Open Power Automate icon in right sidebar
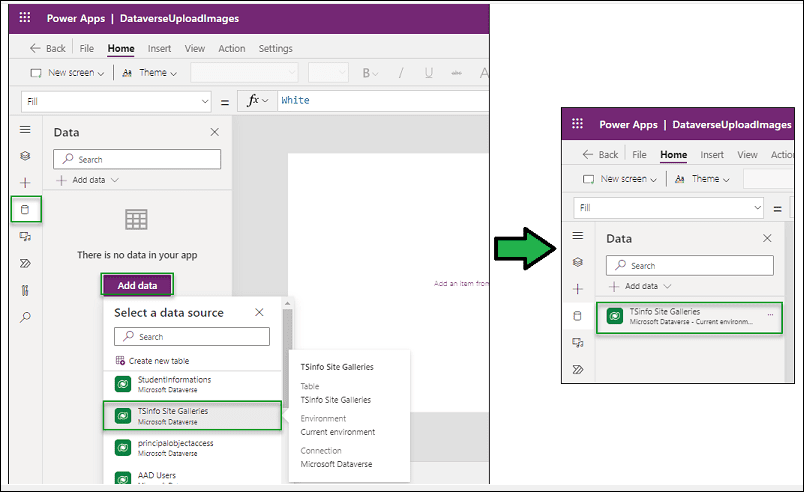Viewport: 804px width, 492px height. [x=578, y=370]
